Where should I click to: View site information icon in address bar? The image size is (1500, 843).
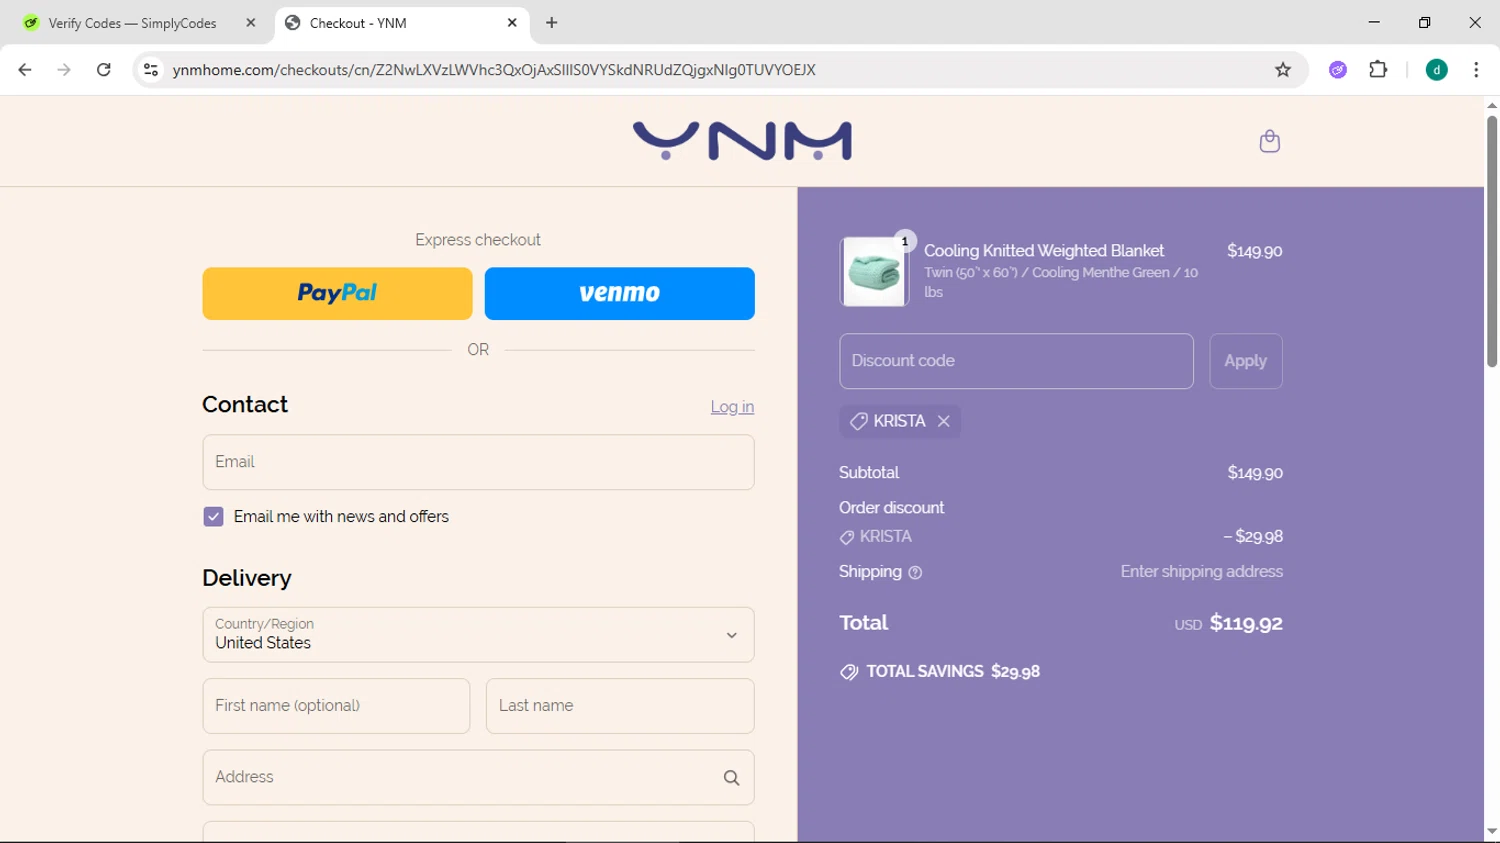click(x=151, y=70)
